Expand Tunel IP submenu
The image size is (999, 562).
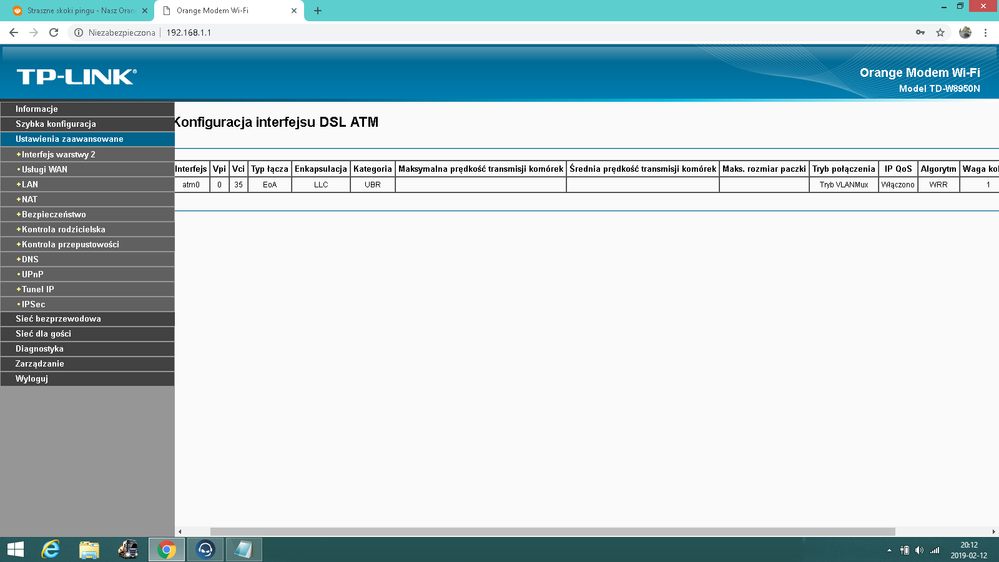pyautogui.click(x=87, y=289)
